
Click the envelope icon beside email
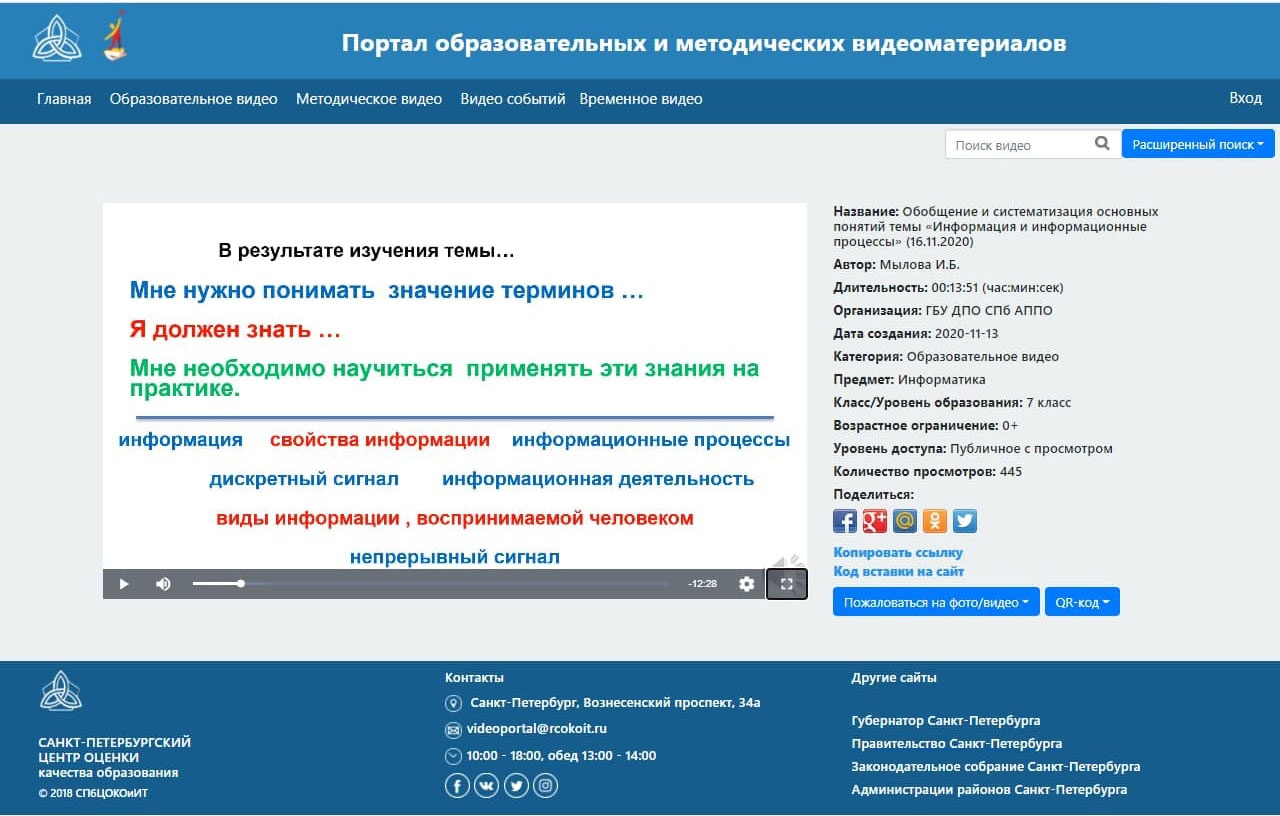(453, 730)
